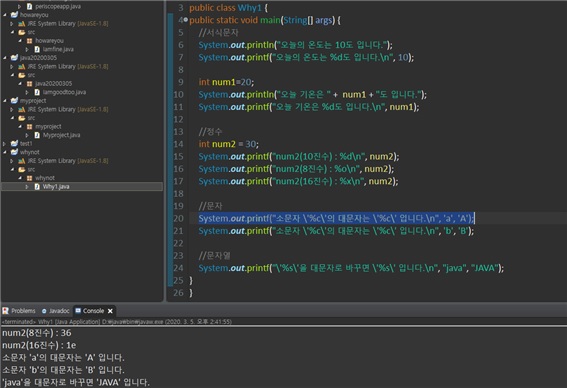
Task: Click console output line with 'b' and 'B'
Action: point(63,370)
